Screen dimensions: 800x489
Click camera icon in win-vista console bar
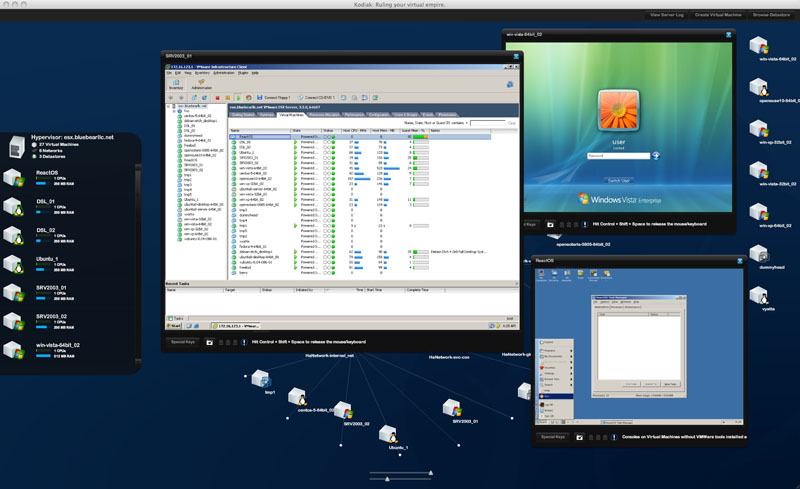(x=550, y=224)
